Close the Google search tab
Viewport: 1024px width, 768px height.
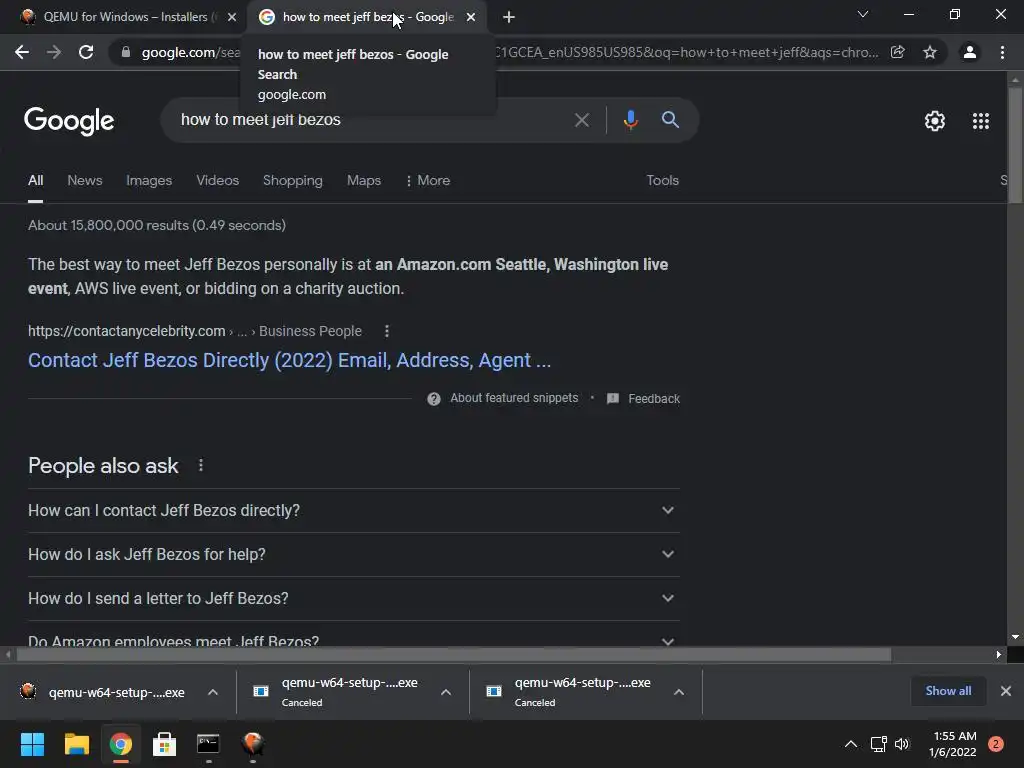(x=471, y=17)
